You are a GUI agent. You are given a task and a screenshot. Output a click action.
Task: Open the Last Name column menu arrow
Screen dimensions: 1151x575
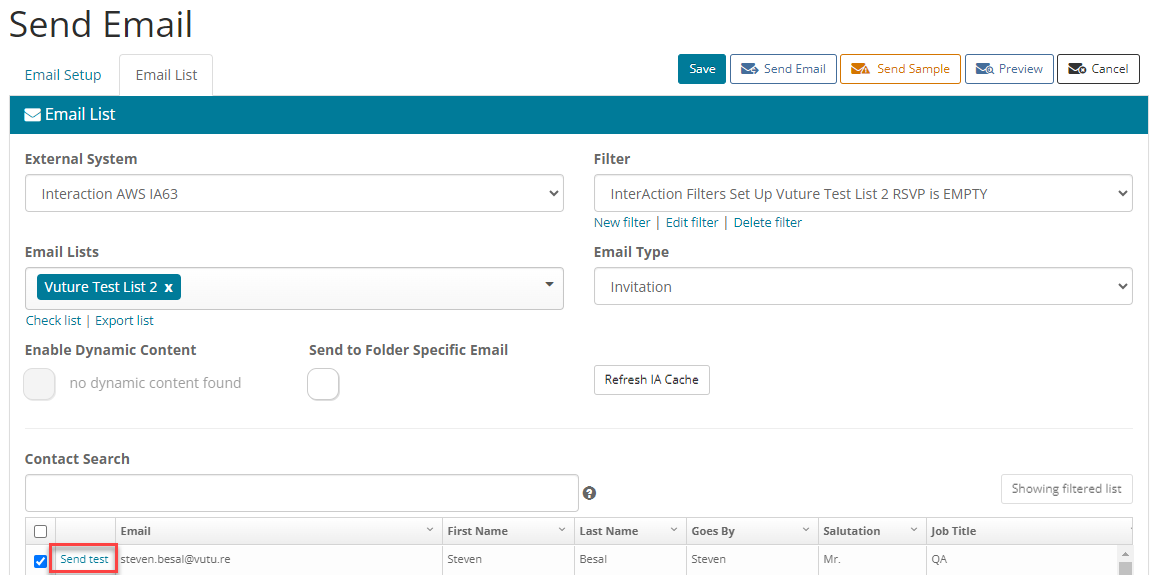[674, 529]
